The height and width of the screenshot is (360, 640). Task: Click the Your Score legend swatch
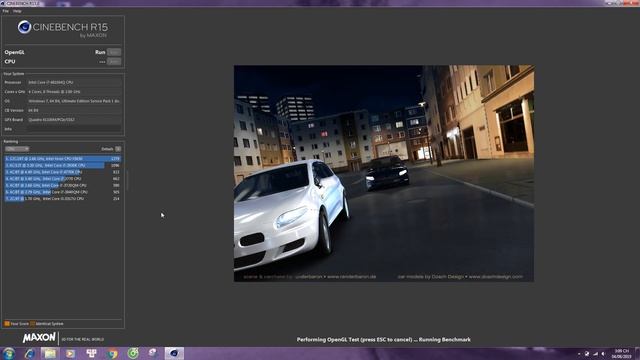pos(7,324)
